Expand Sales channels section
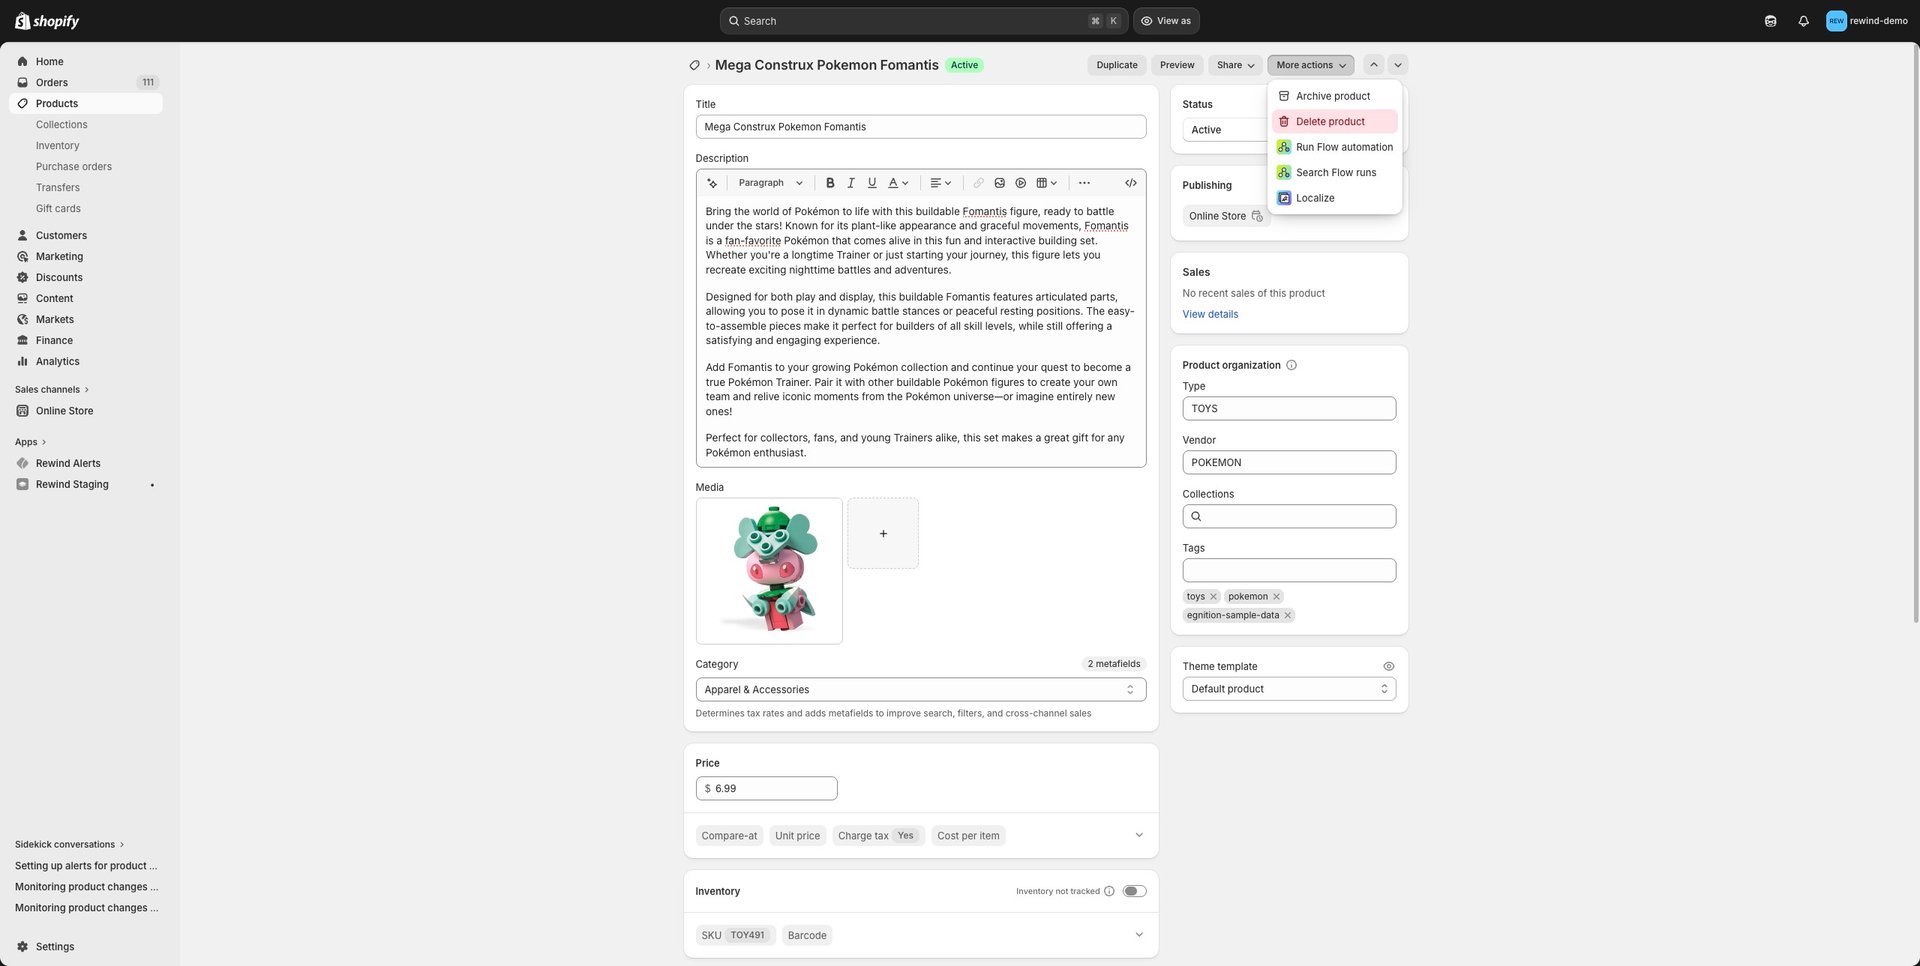This screenshot has height=966, width=1920. pos(52,390)
